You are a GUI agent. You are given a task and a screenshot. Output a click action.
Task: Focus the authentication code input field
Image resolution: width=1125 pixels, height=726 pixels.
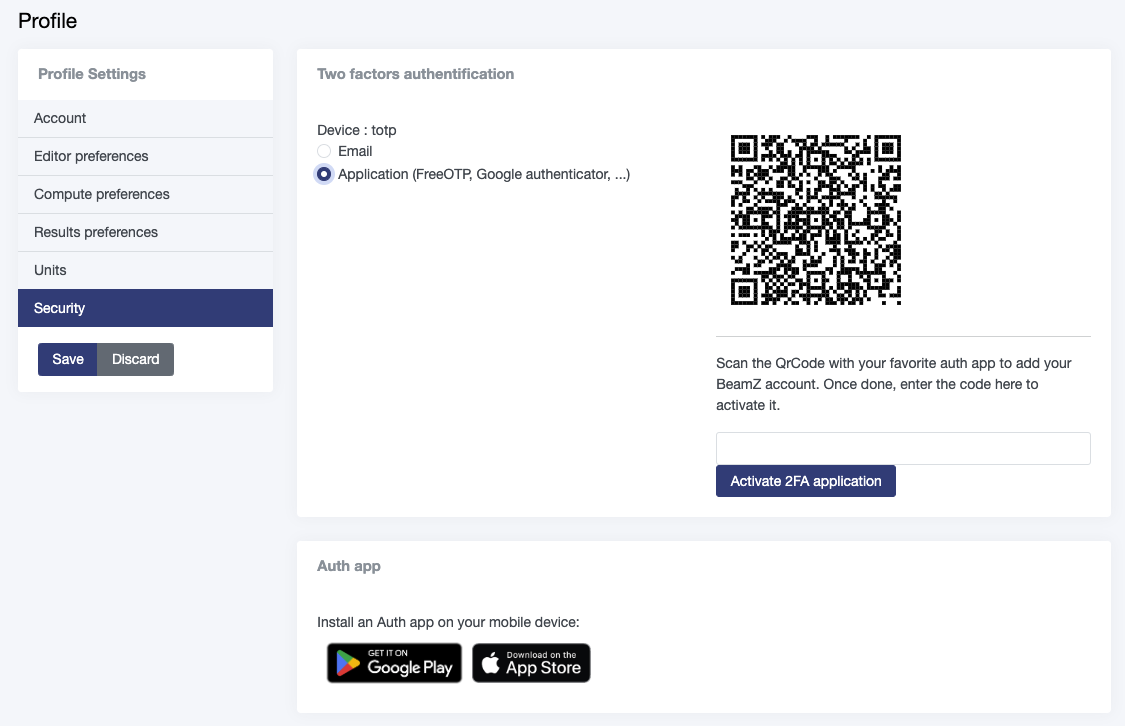click(902, 448)
